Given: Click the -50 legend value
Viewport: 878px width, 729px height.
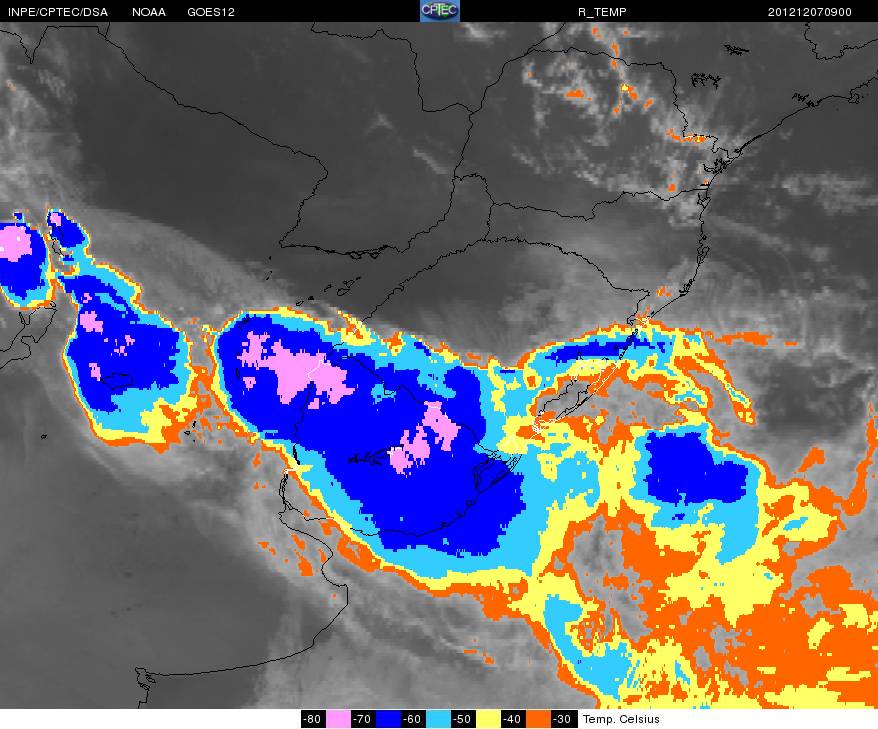Looking at the screenshot, I should click(463, 719).
